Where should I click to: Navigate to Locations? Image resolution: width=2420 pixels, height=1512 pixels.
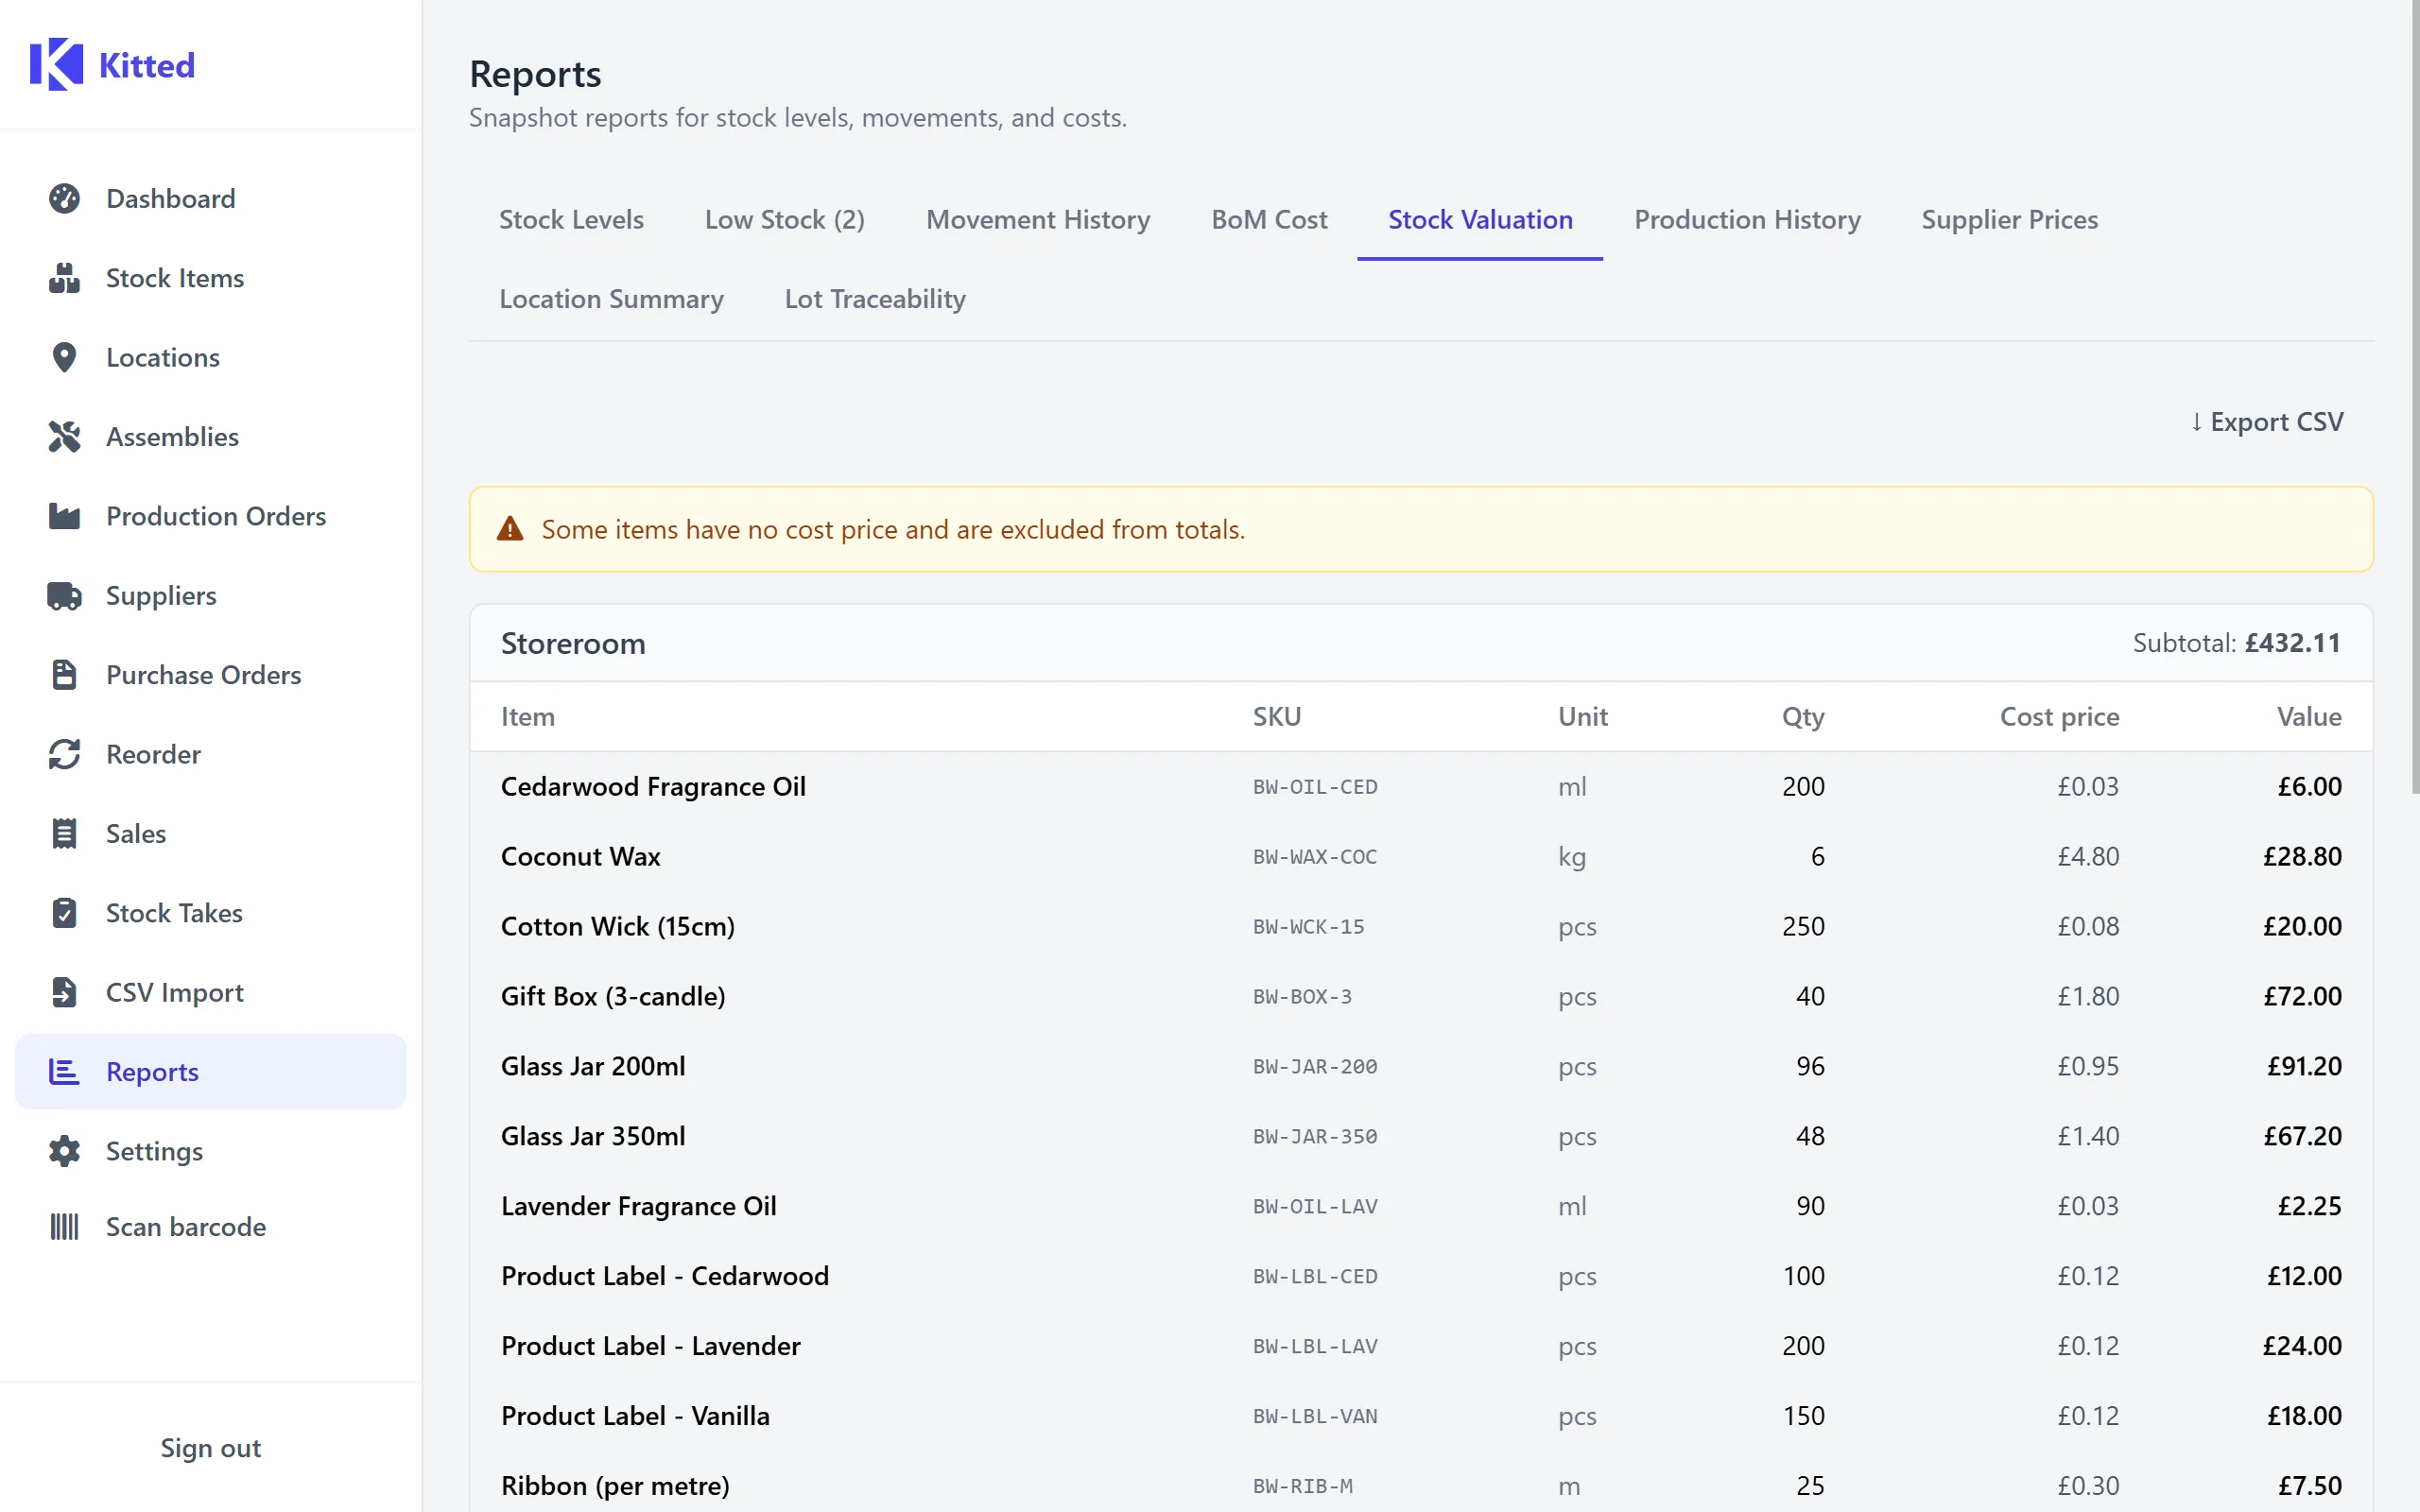(211, 357)
